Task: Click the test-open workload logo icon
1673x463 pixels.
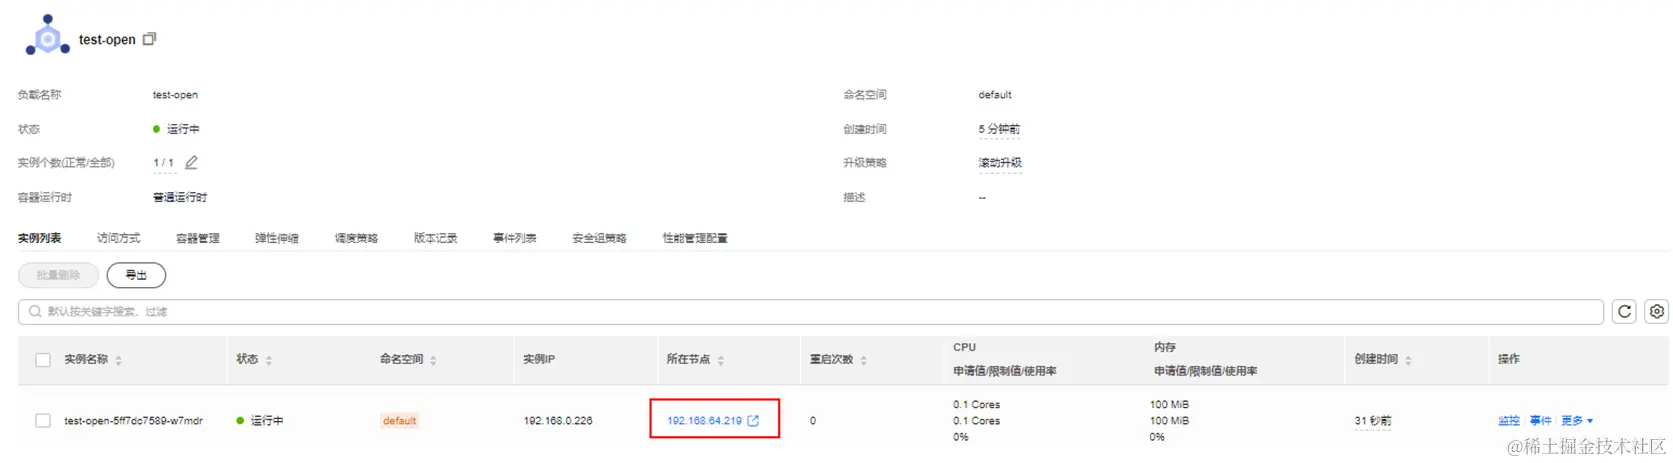Action: 47,36
